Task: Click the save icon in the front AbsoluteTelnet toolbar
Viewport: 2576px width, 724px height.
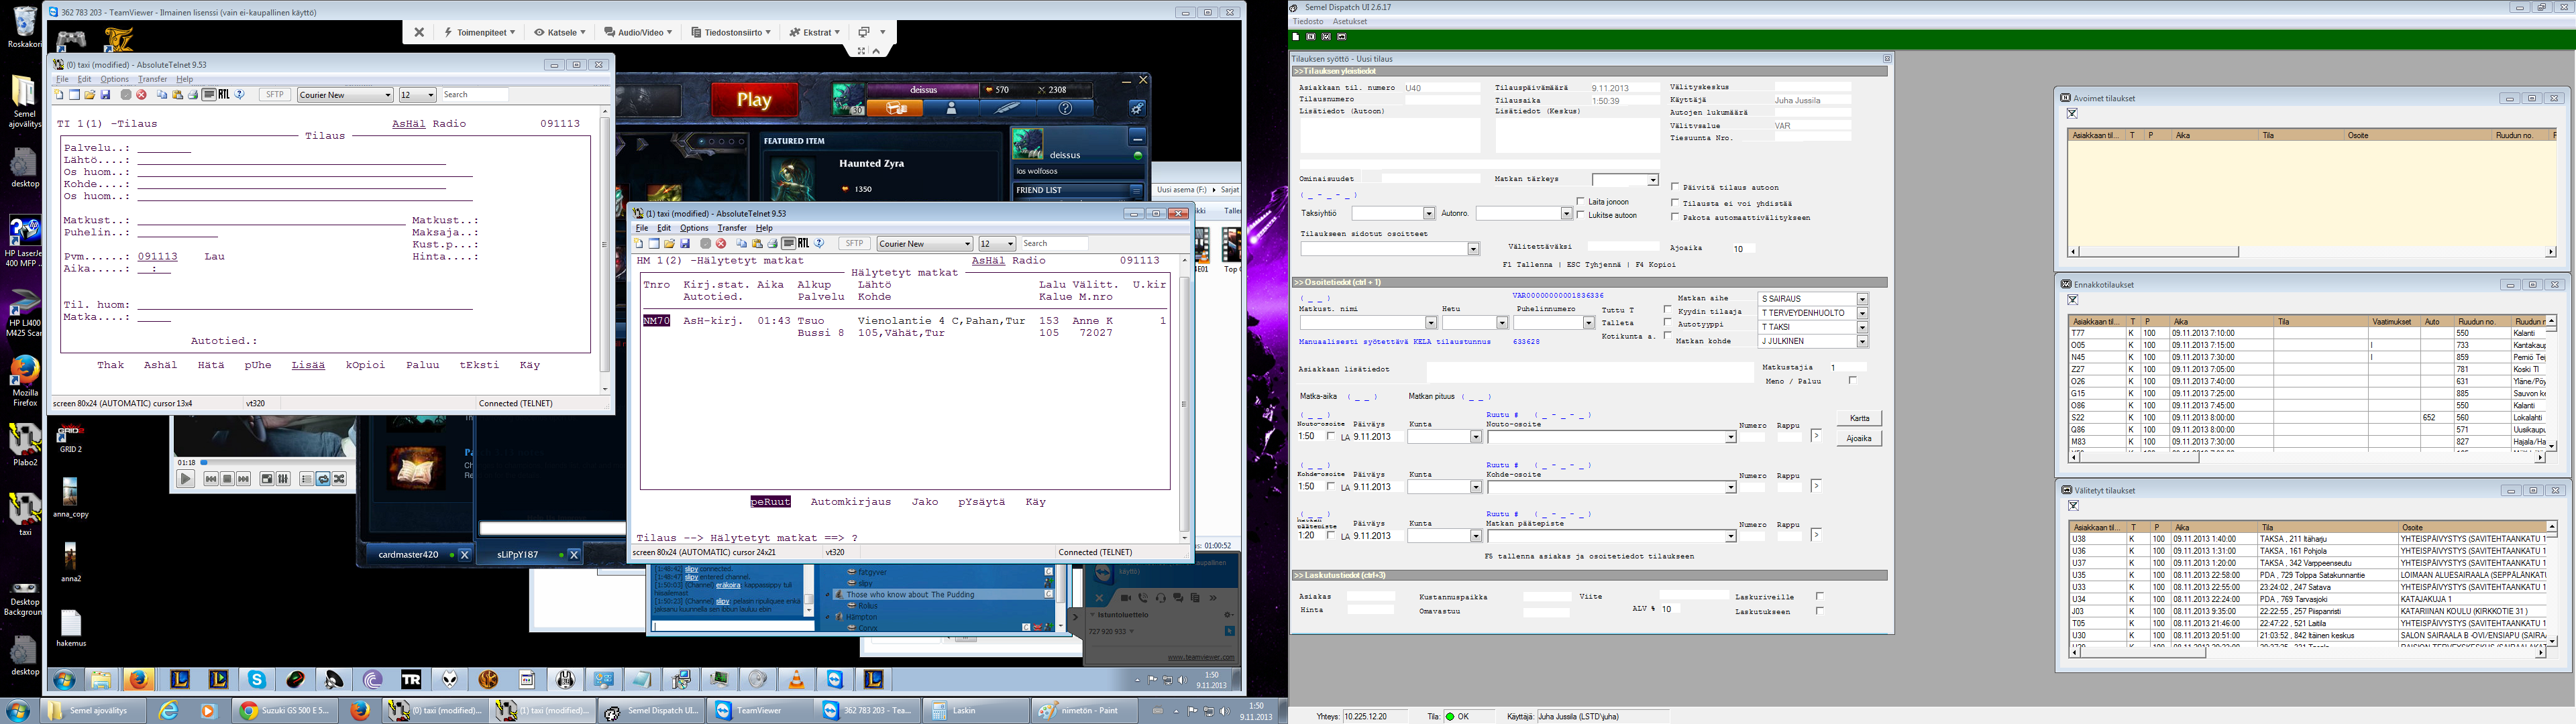Action: 685,243
